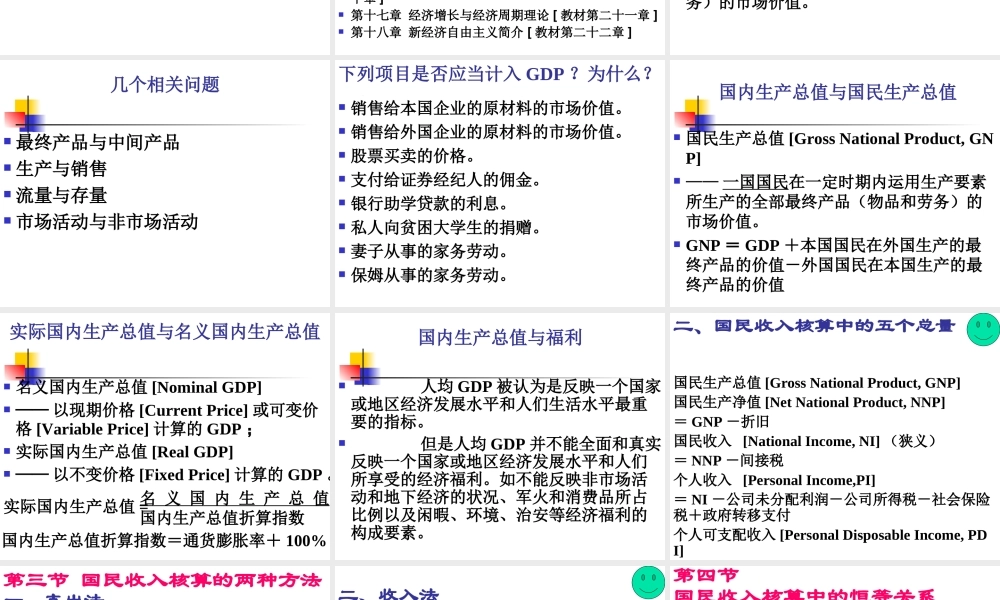Click the green smiley icon on the five totals slide
The image size is (1000, 600).
pyautogui.click(x=983, y=328)
